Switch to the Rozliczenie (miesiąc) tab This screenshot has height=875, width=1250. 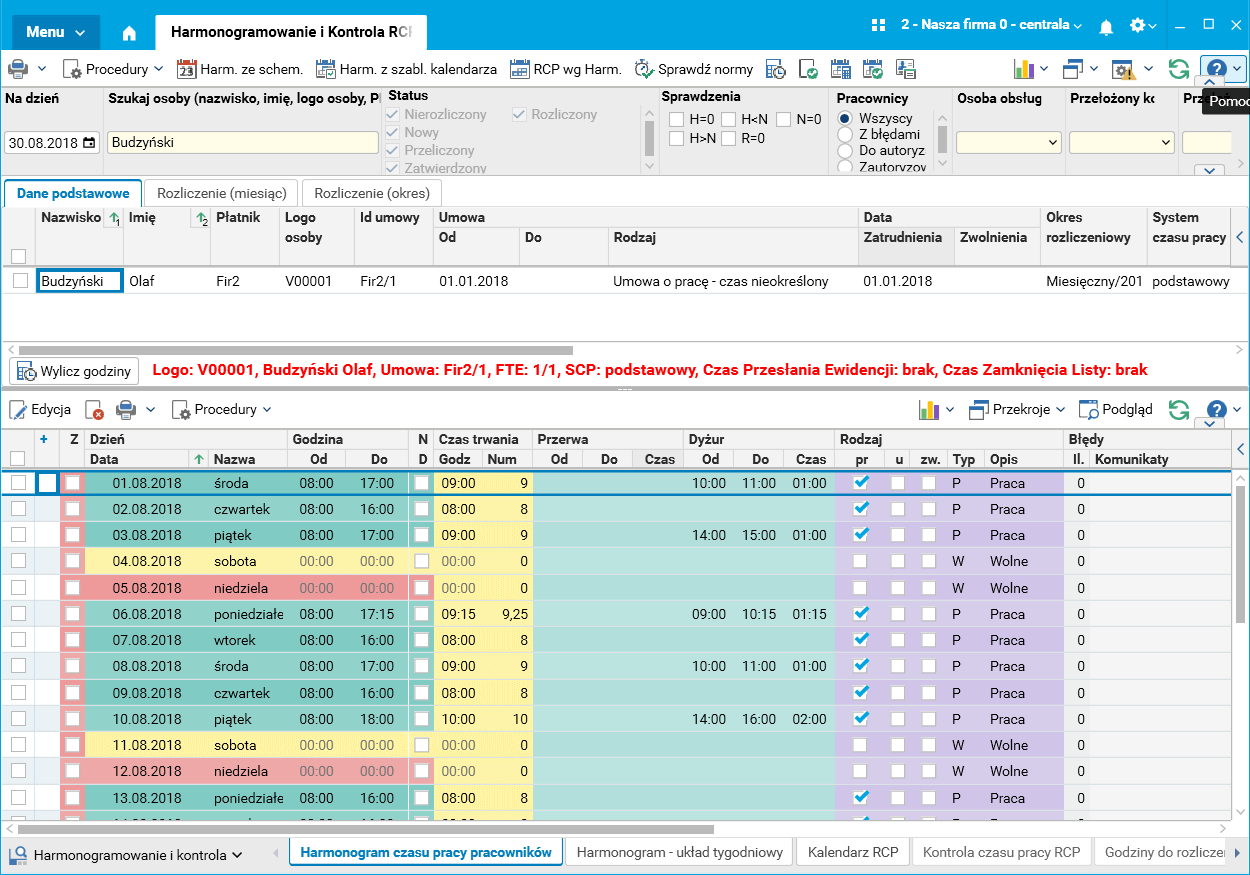pyautogui.click(x=220, y=193)
